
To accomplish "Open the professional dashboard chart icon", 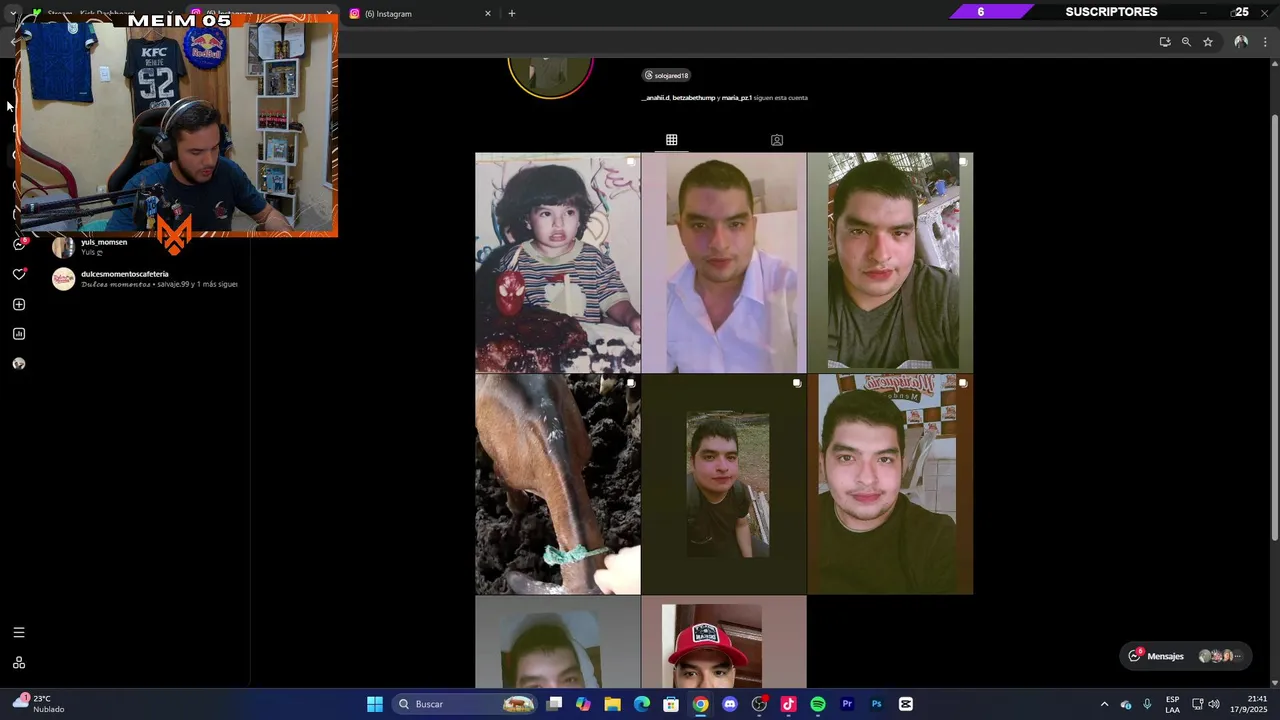I will (x=19, y=334).
